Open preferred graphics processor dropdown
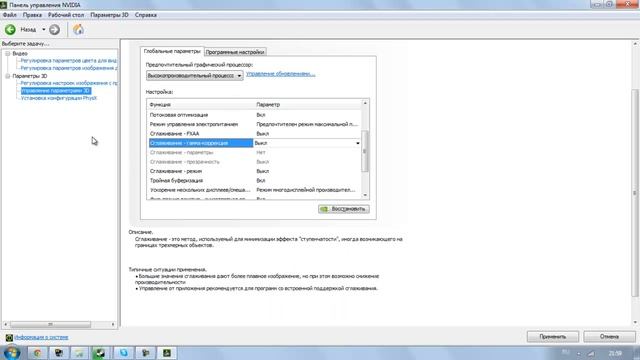 (x=194, y=76)
